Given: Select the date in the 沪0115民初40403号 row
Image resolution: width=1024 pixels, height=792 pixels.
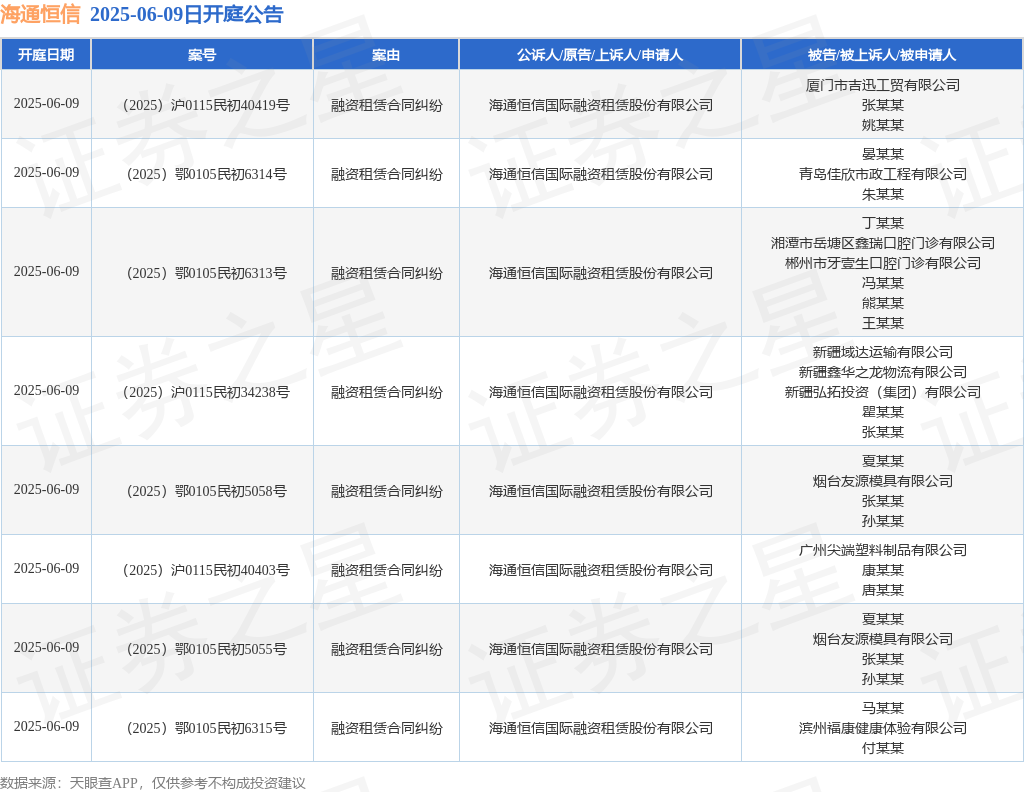Looking at the screenshot, I should tap(46, 569).
